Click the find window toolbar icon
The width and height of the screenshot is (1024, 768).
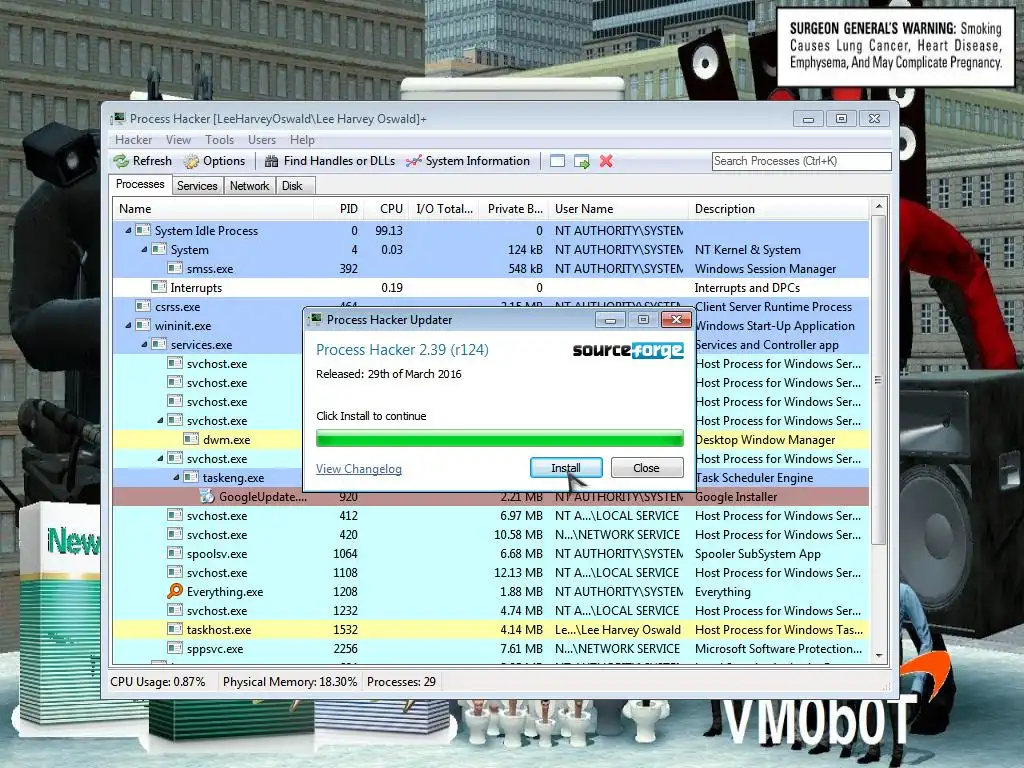(557, 161)
